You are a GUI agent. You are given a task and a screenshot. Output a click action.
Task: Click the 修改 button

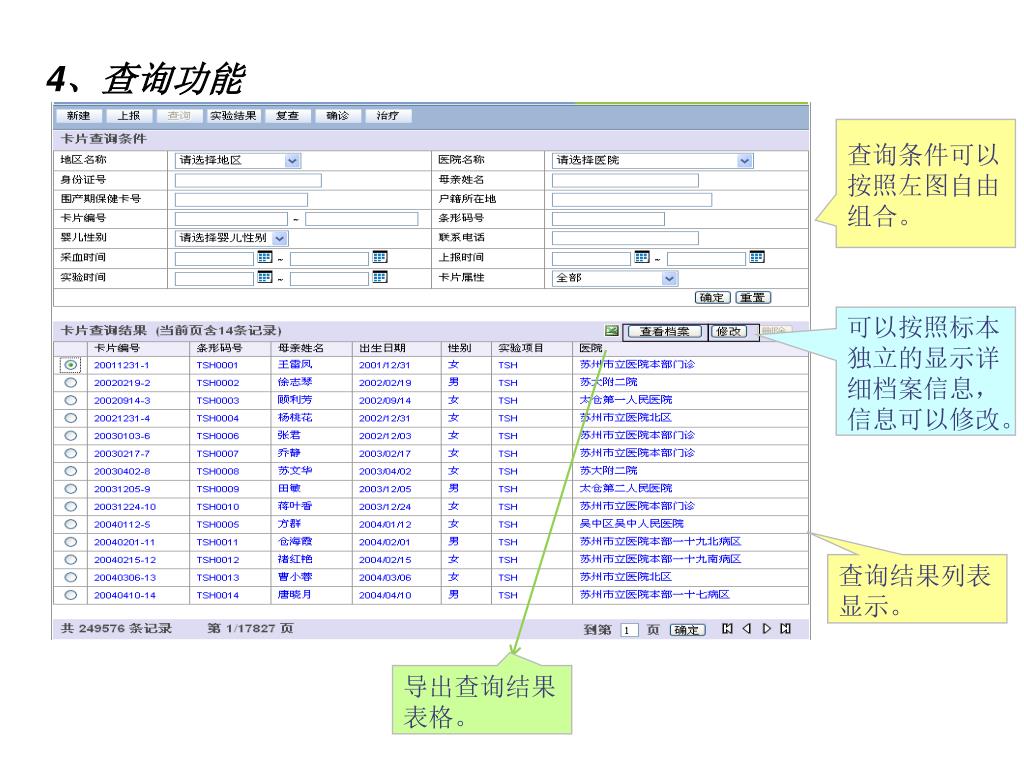coord(728,332)
